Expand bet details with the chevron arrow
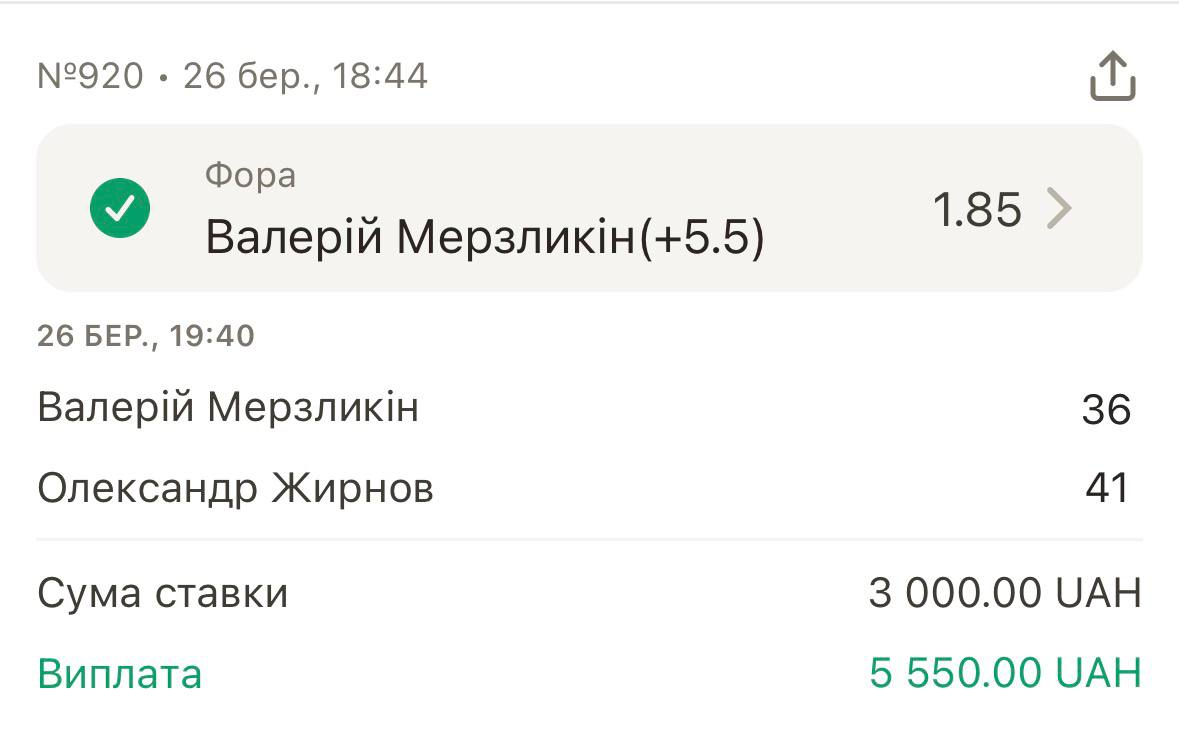This screenshot has width=1179, height=749. (1059, 209)
